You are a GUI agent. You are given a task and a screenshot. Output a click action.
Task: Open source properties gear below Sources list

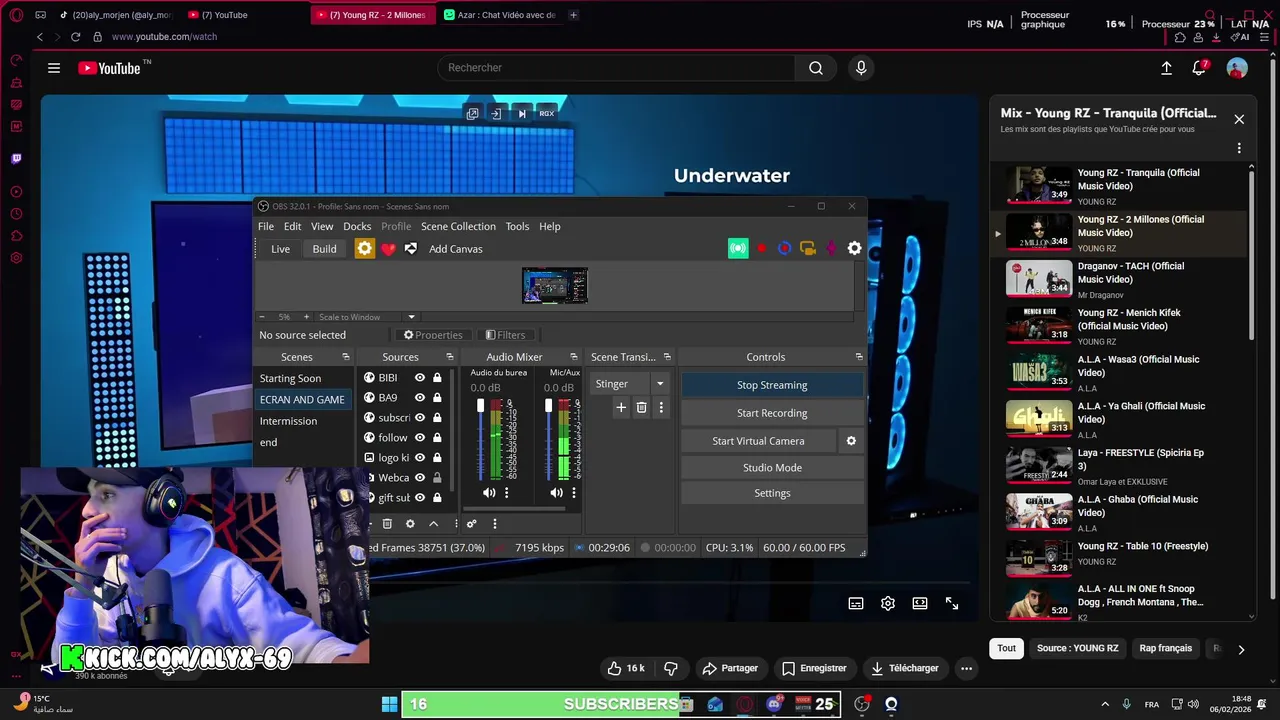tap(410, 523)
